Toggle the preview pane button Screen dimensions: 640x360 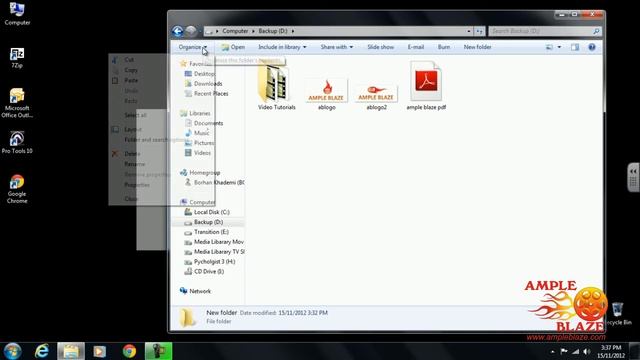point(575,47)
